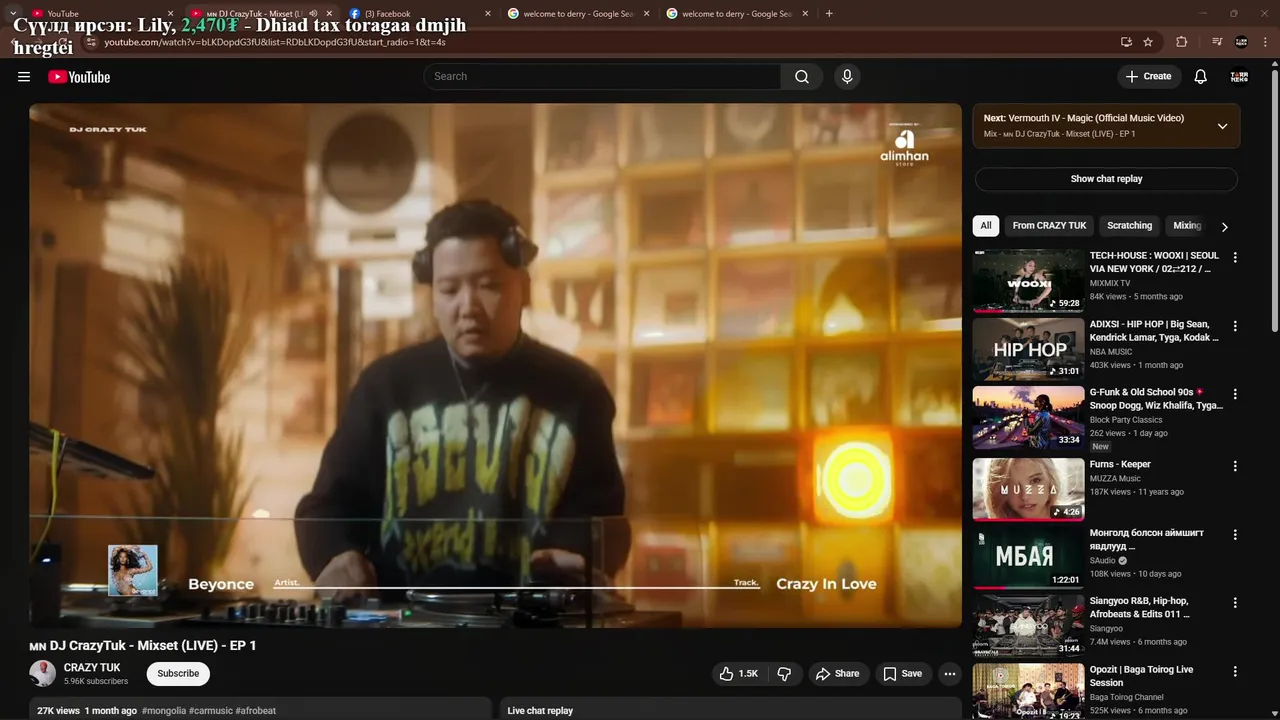Click the install app icon in address bar
Screen dimensions: 1280x720
(x=1126, y=42)
